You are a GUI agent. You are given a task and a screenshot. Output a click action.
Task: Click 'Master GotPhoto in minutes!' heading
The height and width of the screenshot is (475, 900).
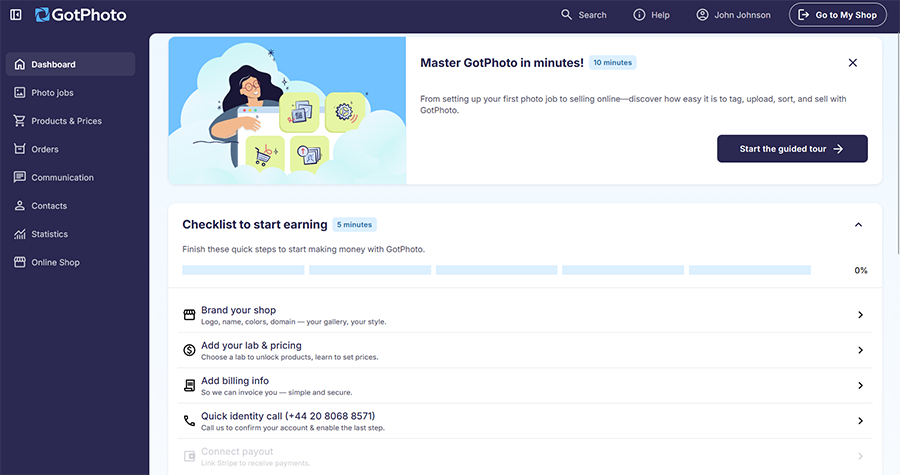coord(502,63)
